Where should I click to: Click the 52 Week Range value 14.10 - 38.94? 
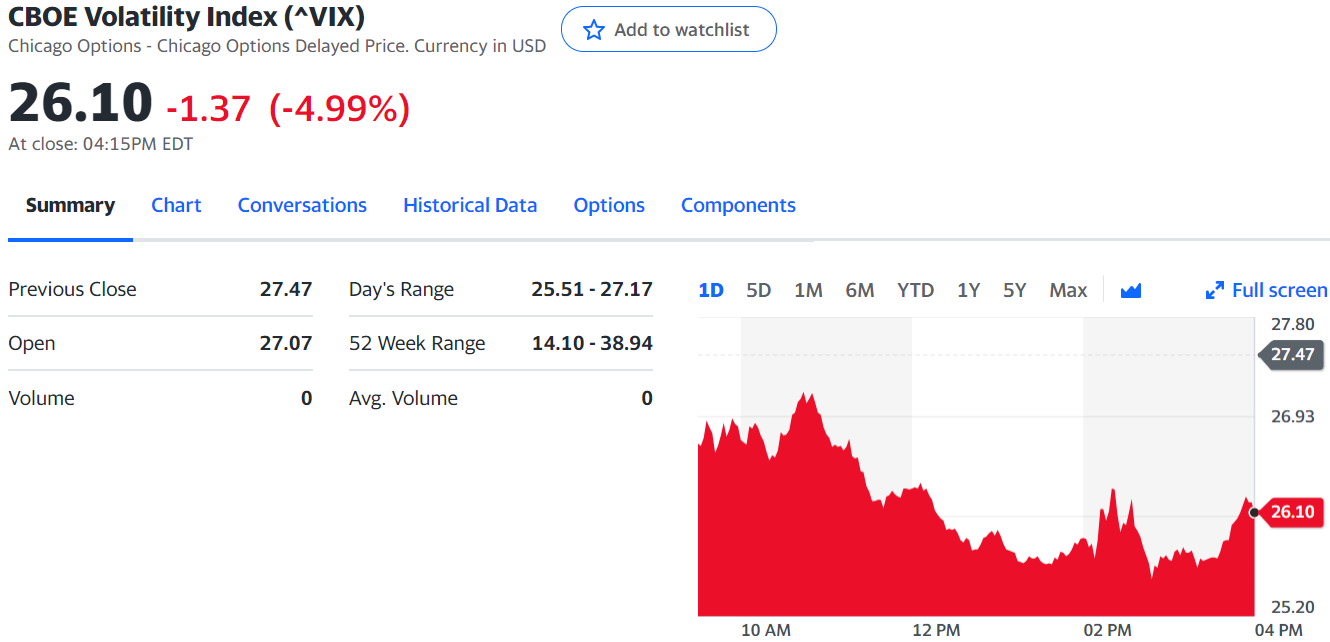tap(592, 343)
